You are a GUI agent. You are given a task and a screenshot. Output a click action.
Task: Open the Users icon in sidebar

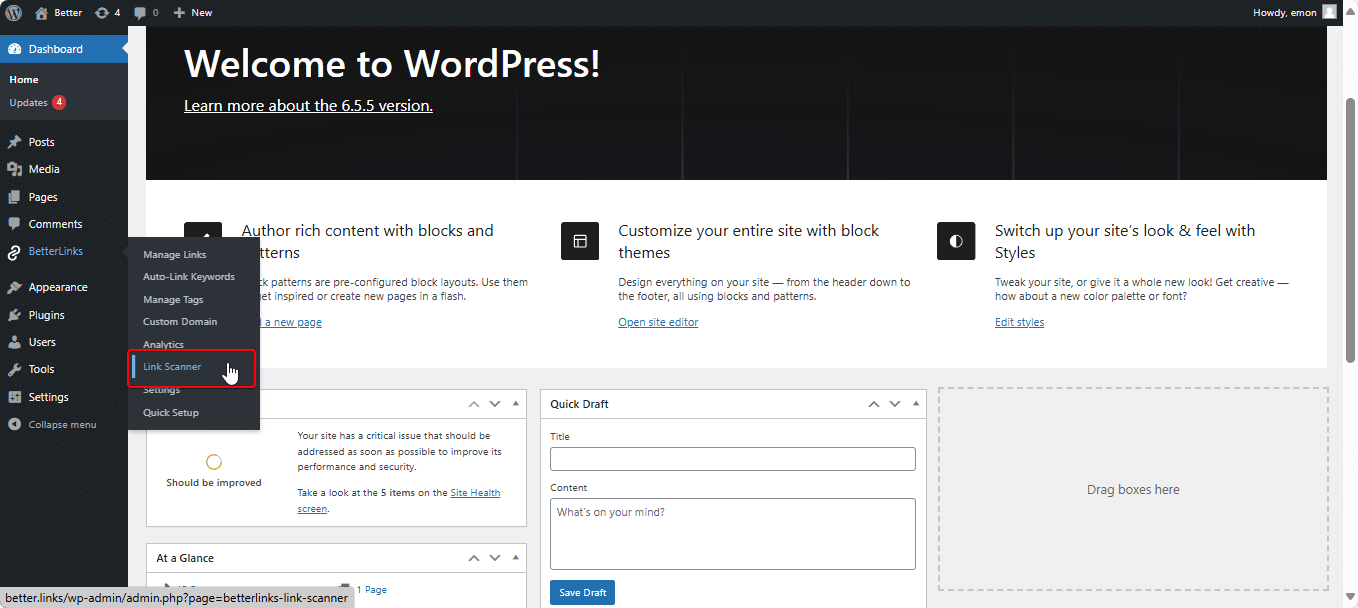click(16, 341)
